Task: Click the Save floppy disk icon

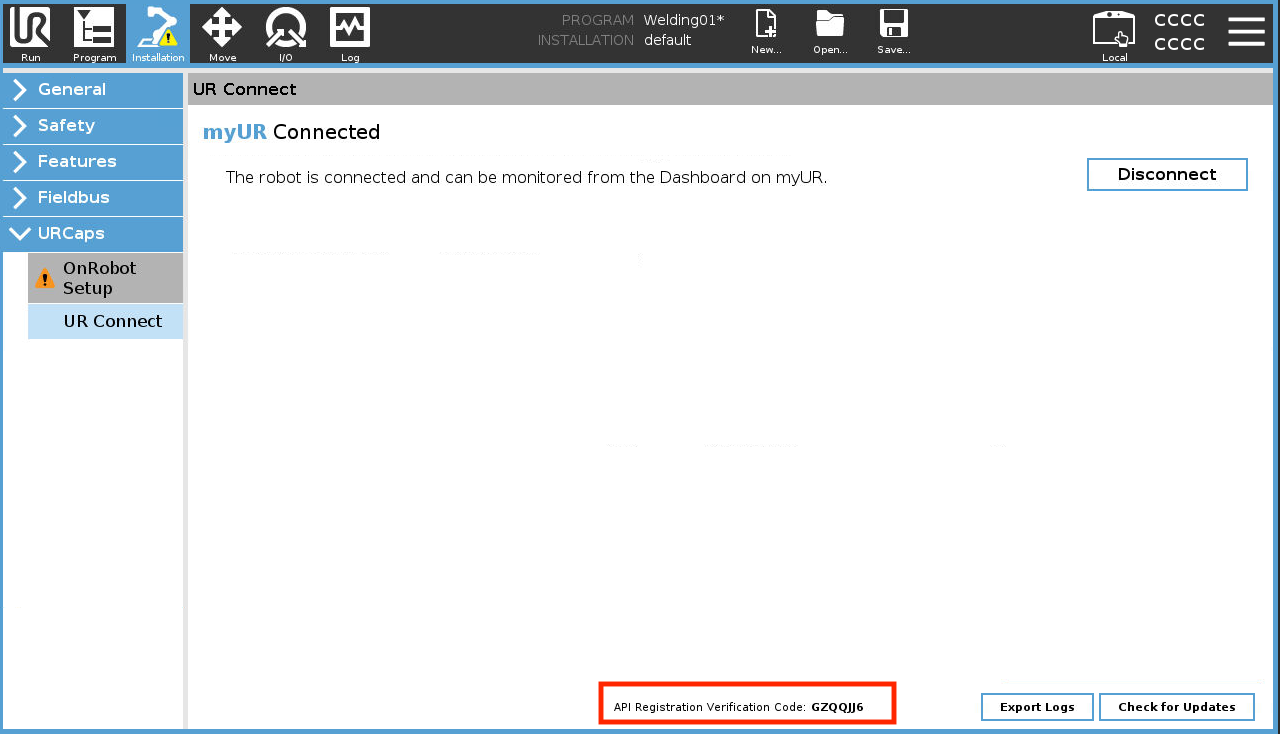Action: (893, 32)
